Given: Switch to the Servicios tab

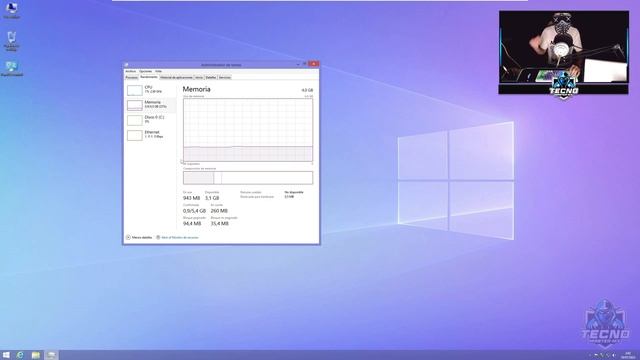Looking at the screenshot, I should [x=224, y=77].
